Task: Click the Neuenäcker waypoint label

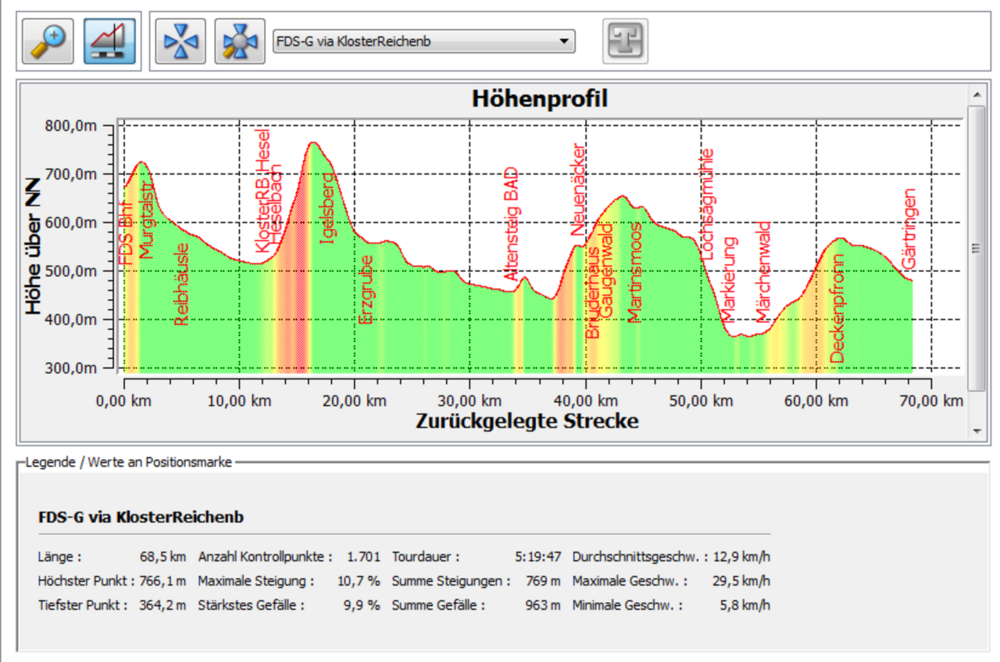Action: point(578,189)
